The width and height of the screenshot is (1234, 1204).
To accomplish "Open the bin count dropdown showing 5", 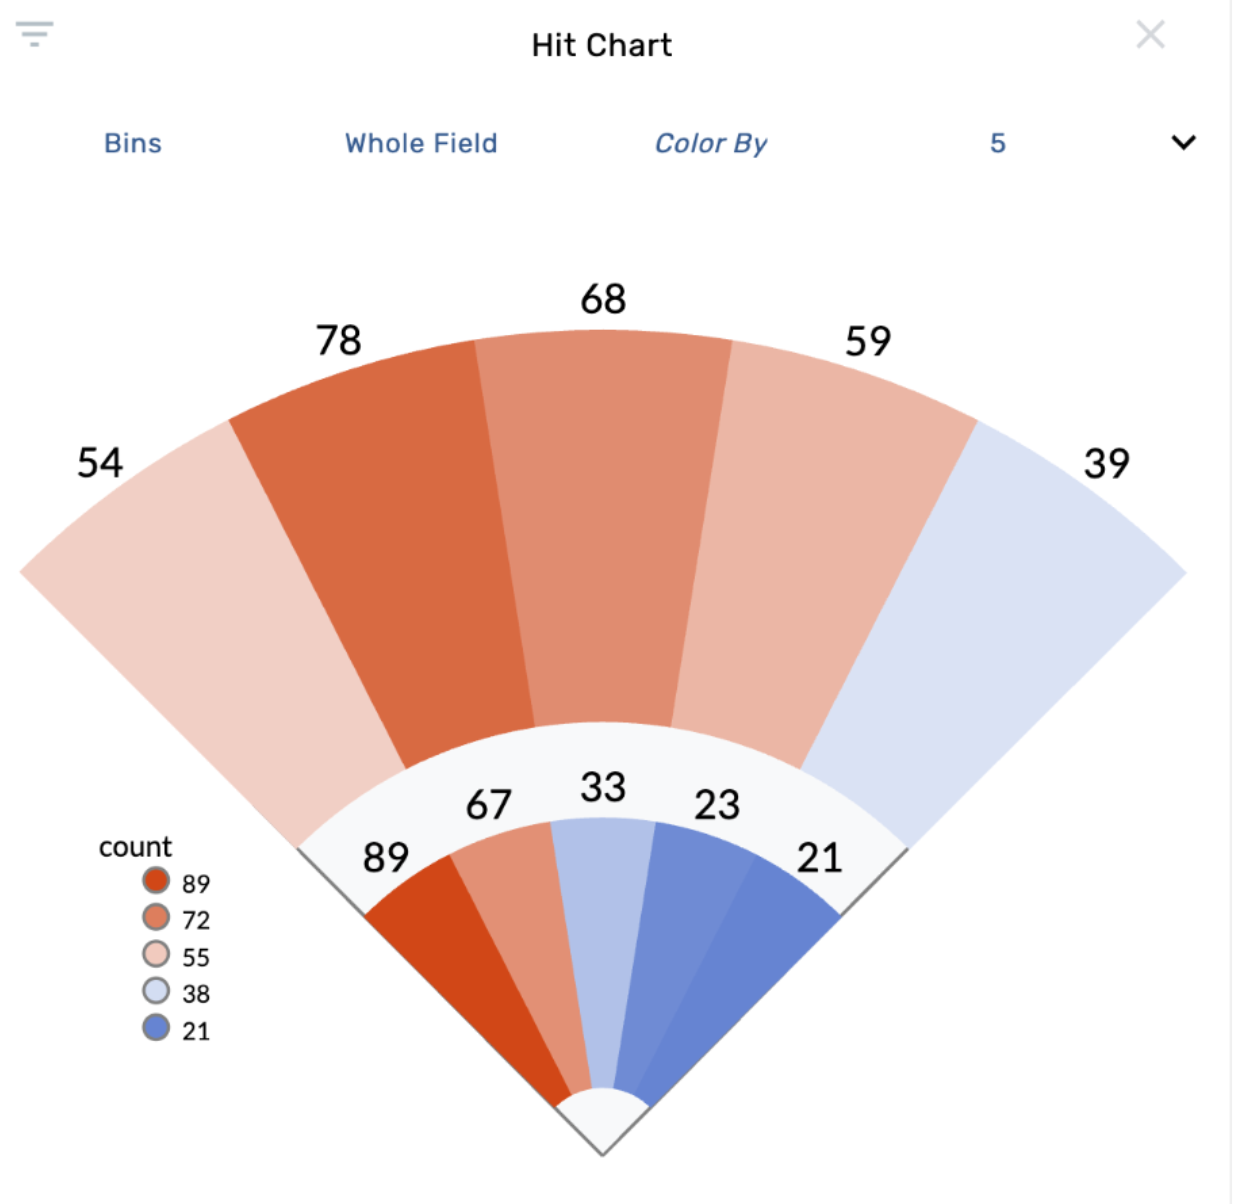I will (996, 143).
